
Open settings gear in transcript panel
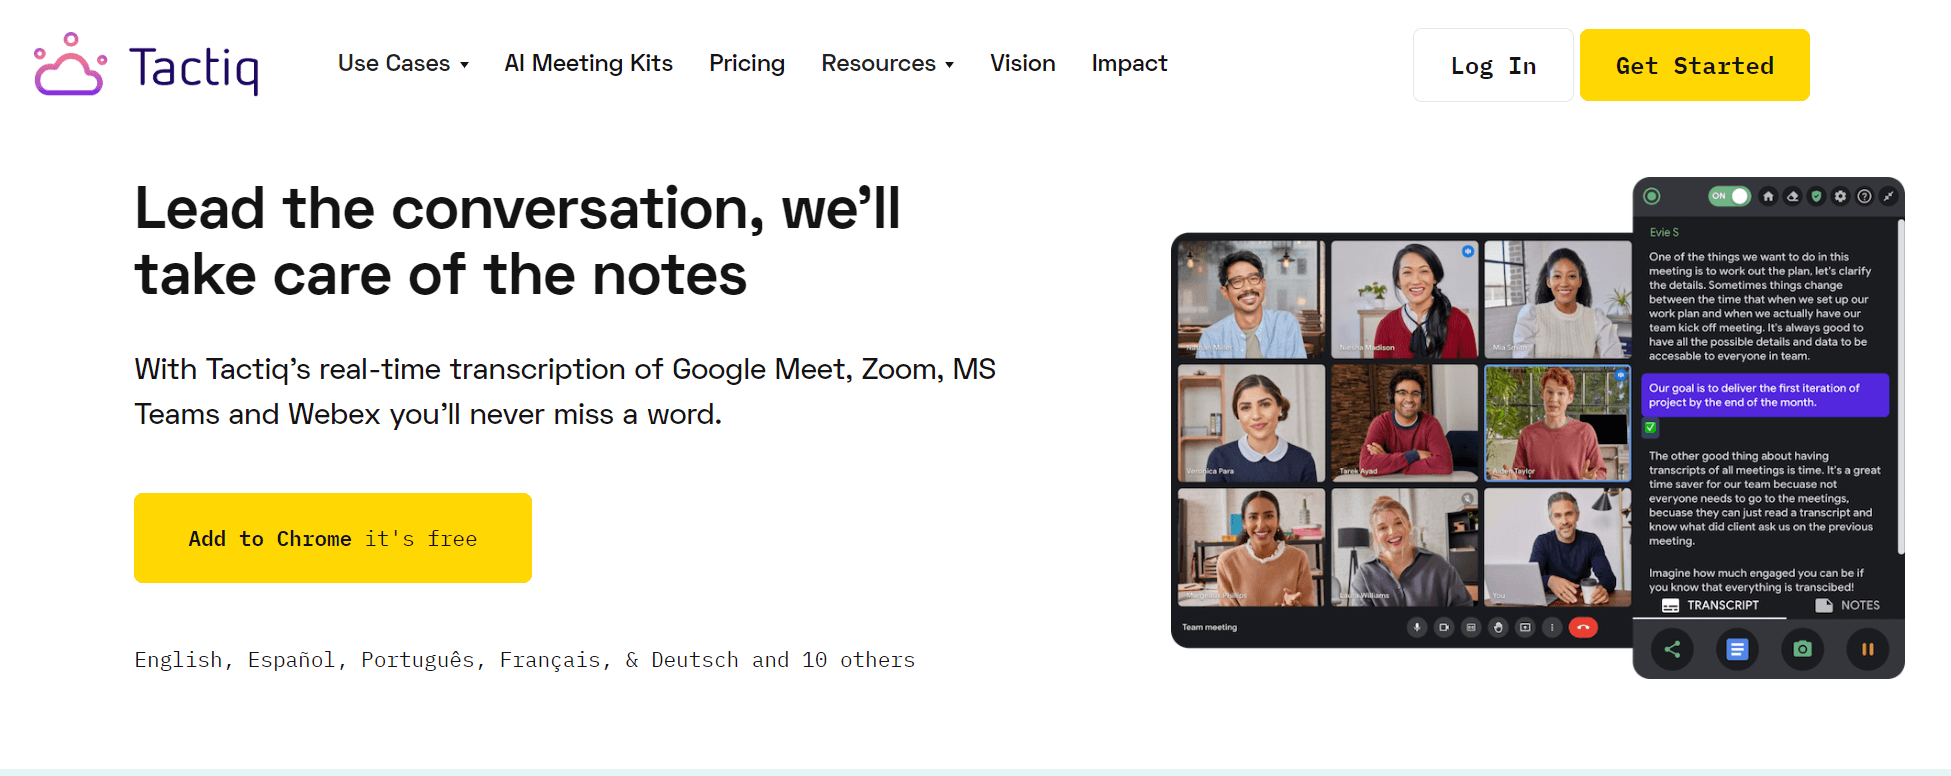point(1840,196)
